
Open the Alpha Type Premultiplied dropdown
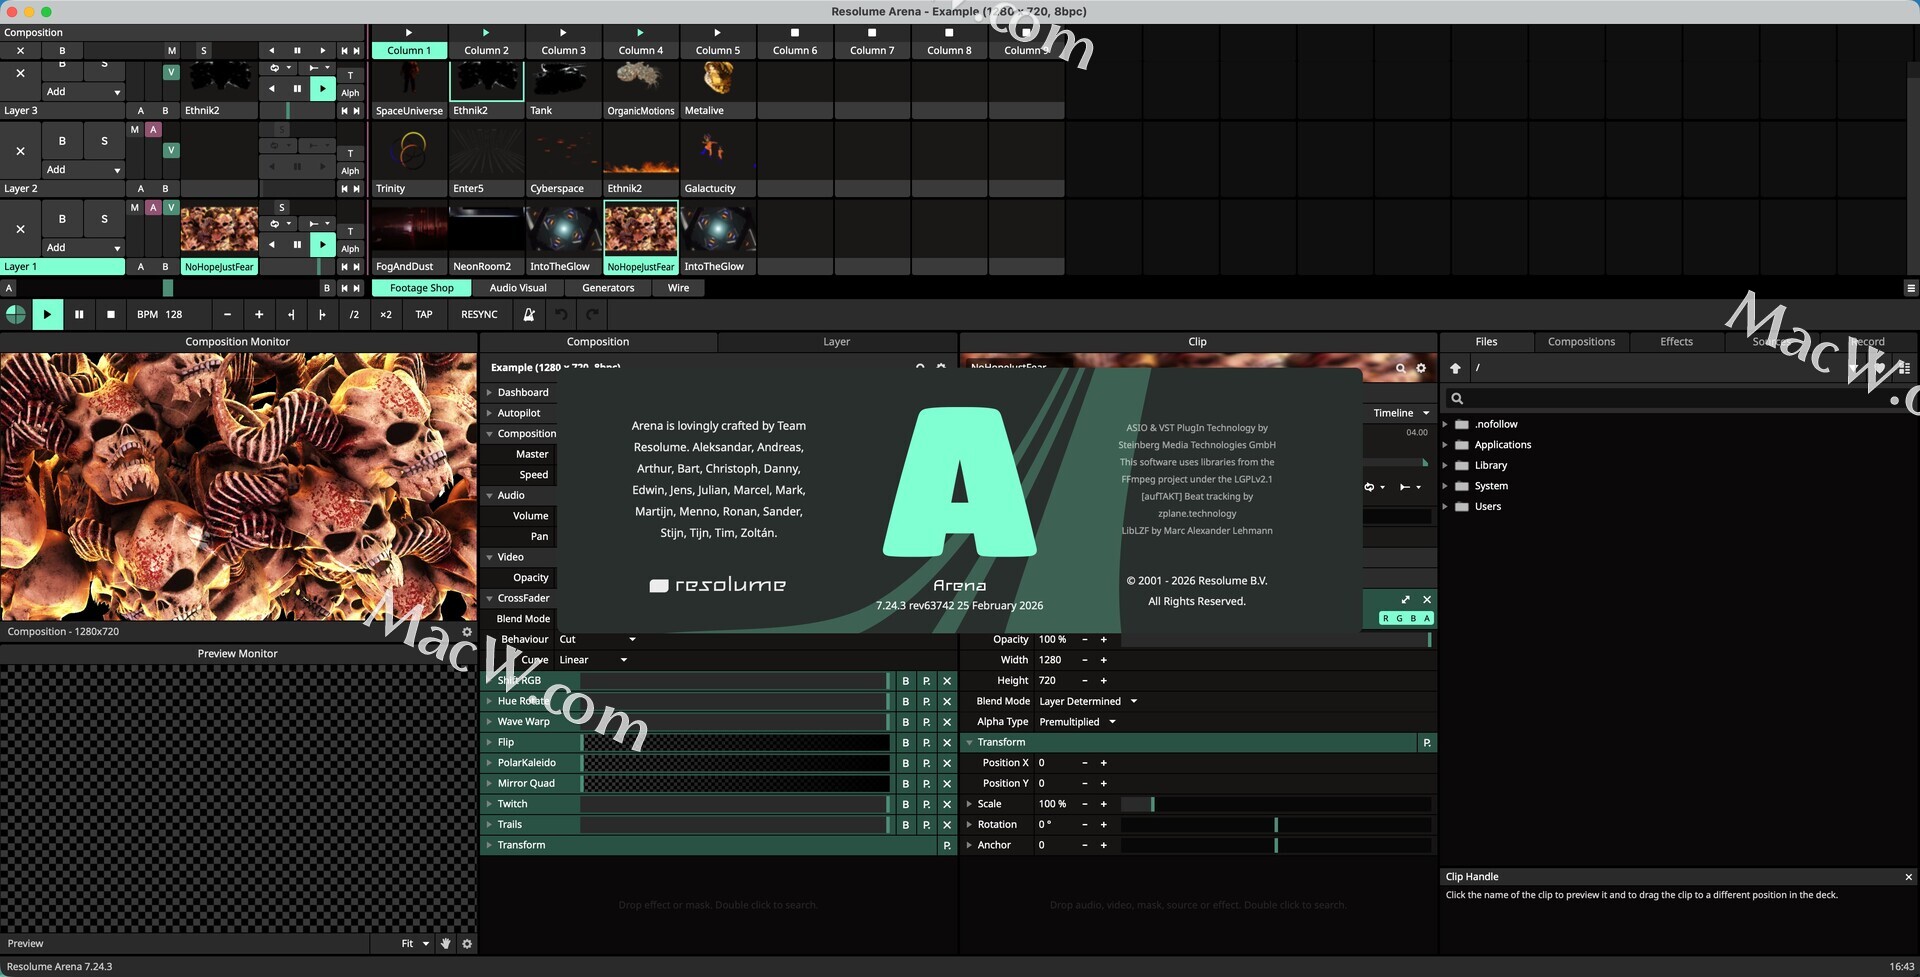pos(1077,722)
